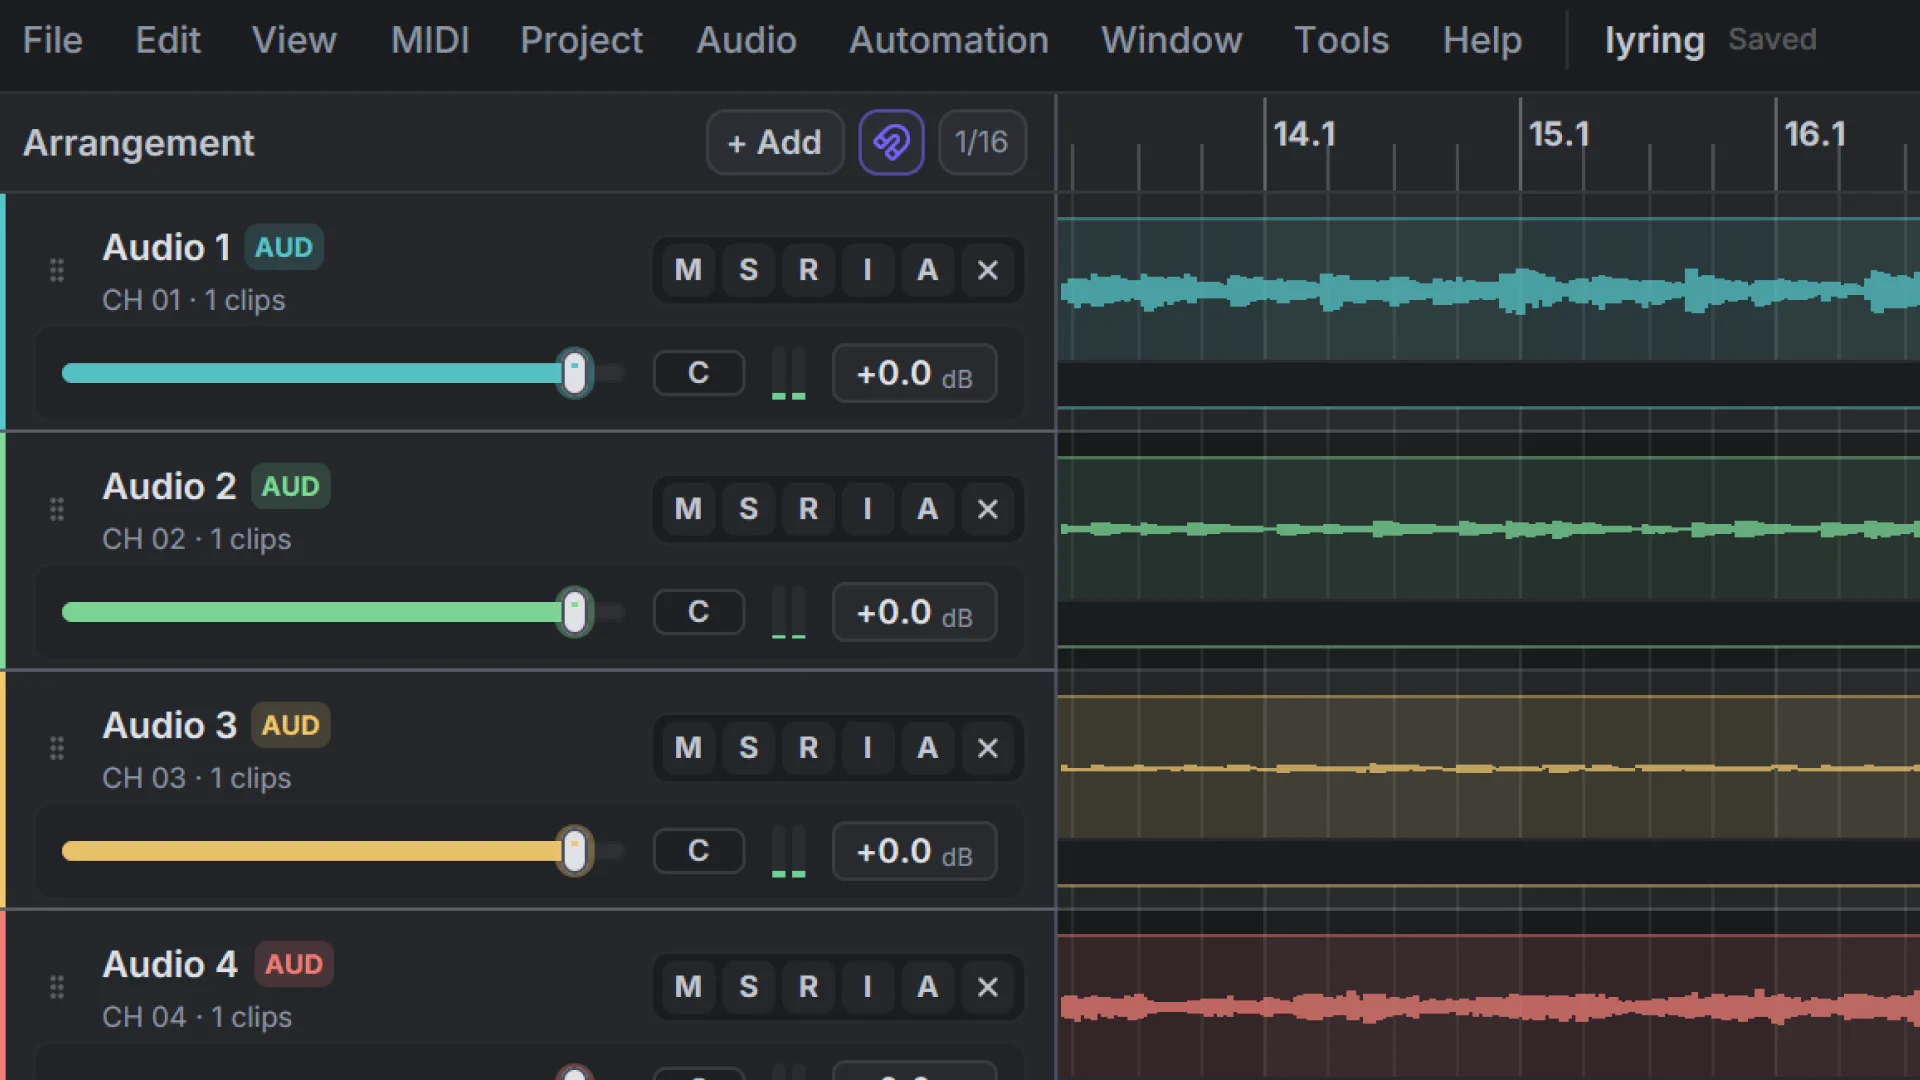Edit Audio 3 +0.0 dB field
1920x1080 pixels.
coord(914,852)
